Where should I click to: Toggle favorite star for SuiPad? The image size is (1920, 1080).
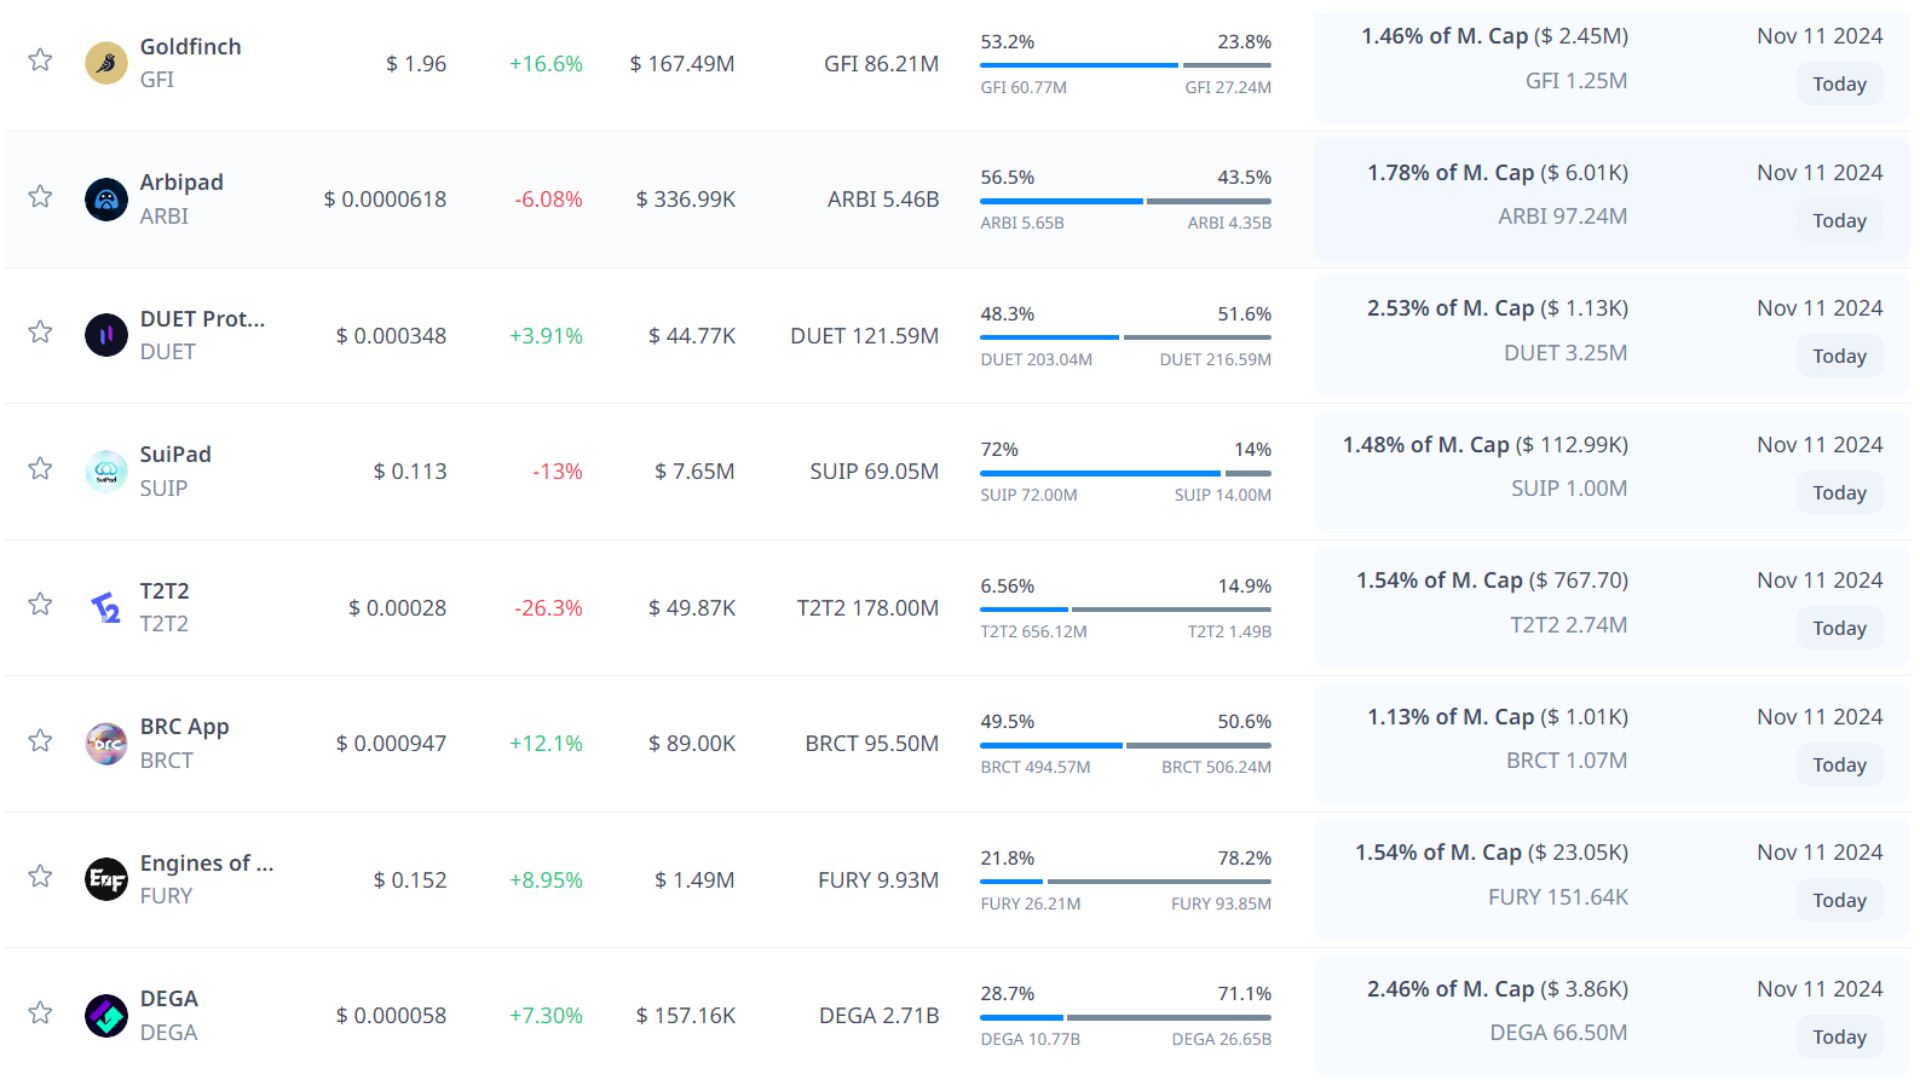[x=40, y=468]
